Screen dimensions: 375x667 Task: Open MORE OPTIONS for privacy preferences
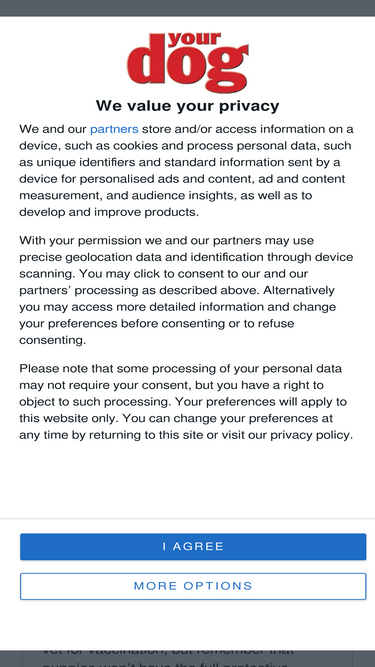coord(193,586)
